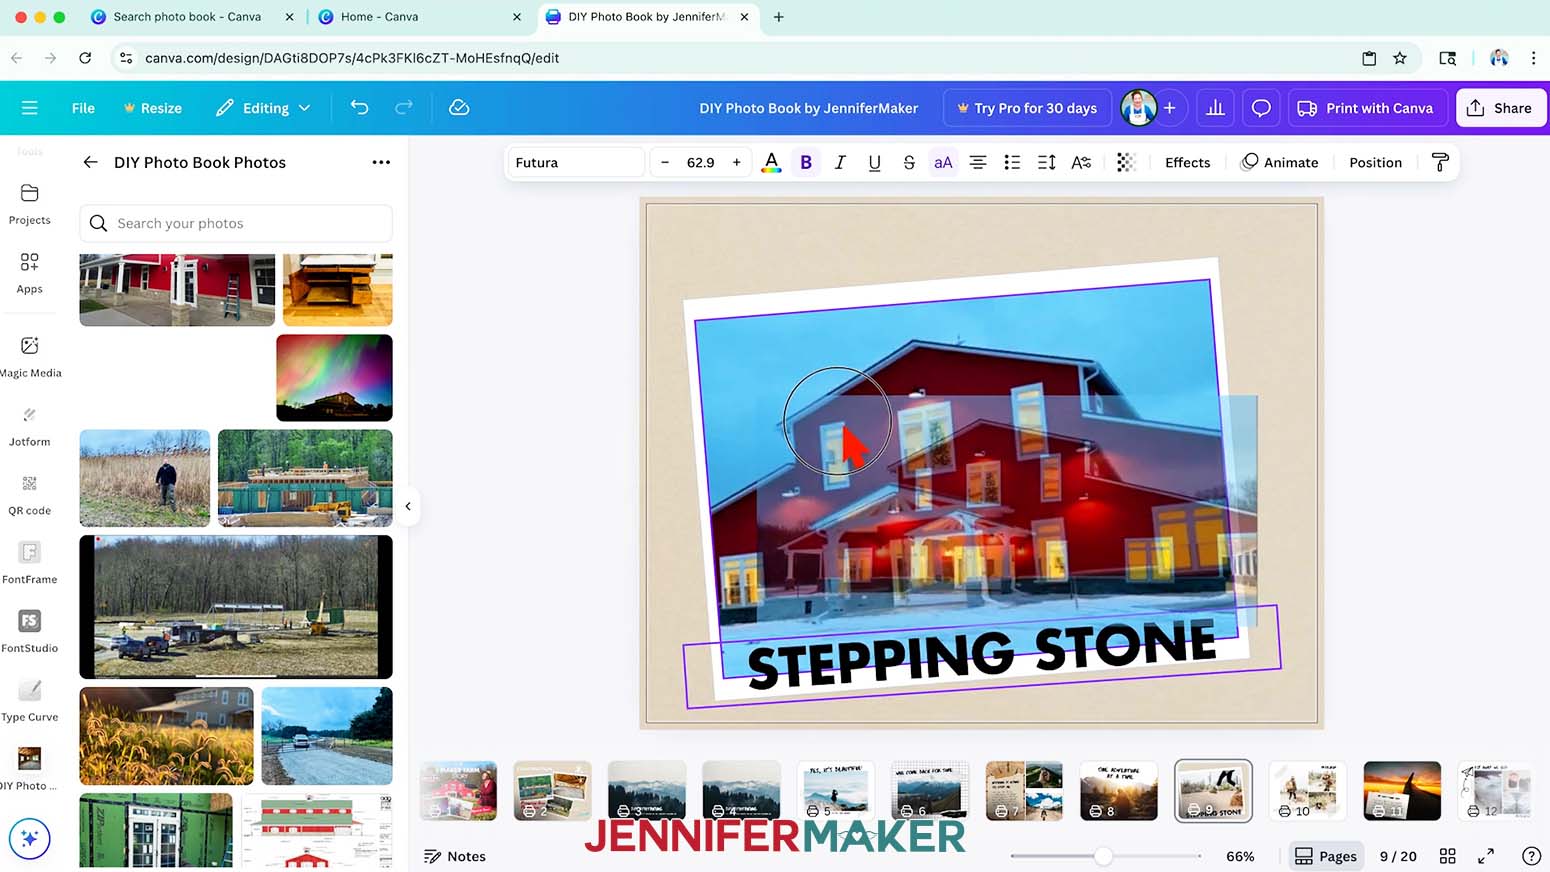Toggle underline formatting
This screenshot has width=1550, height=872.
click(x=874, y=162)
